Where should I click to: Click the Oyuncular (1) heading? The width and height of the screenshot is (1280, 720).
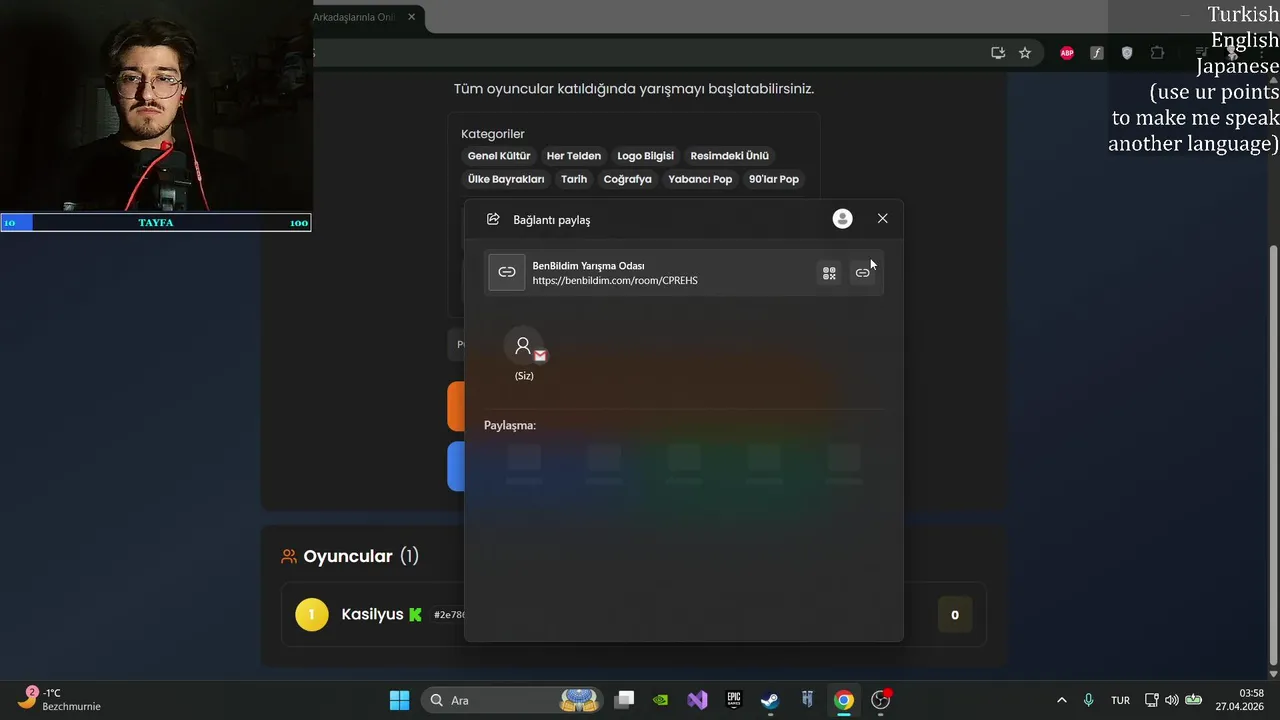coord(361,556)
